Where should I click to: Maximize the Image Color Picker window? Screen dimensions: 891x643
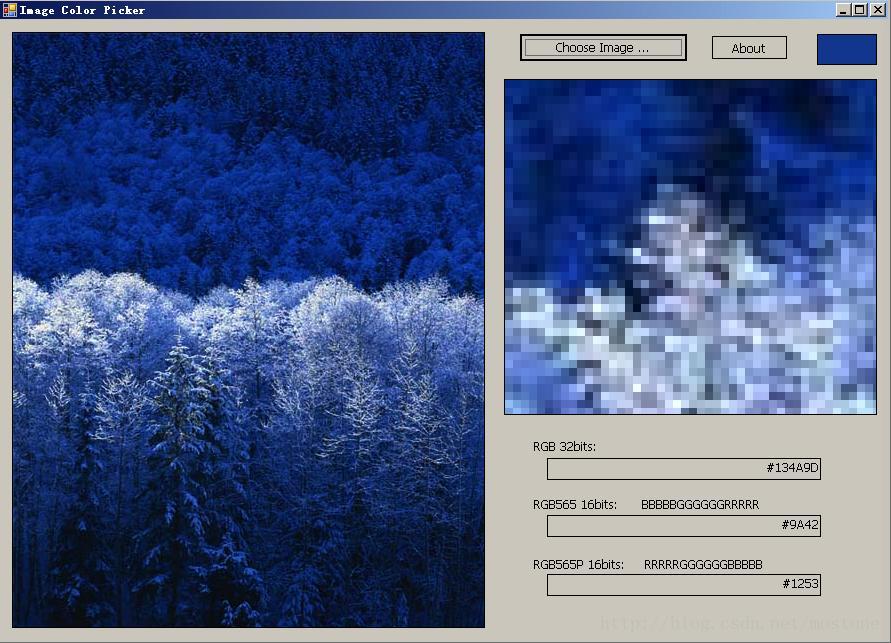coord(860,10)
